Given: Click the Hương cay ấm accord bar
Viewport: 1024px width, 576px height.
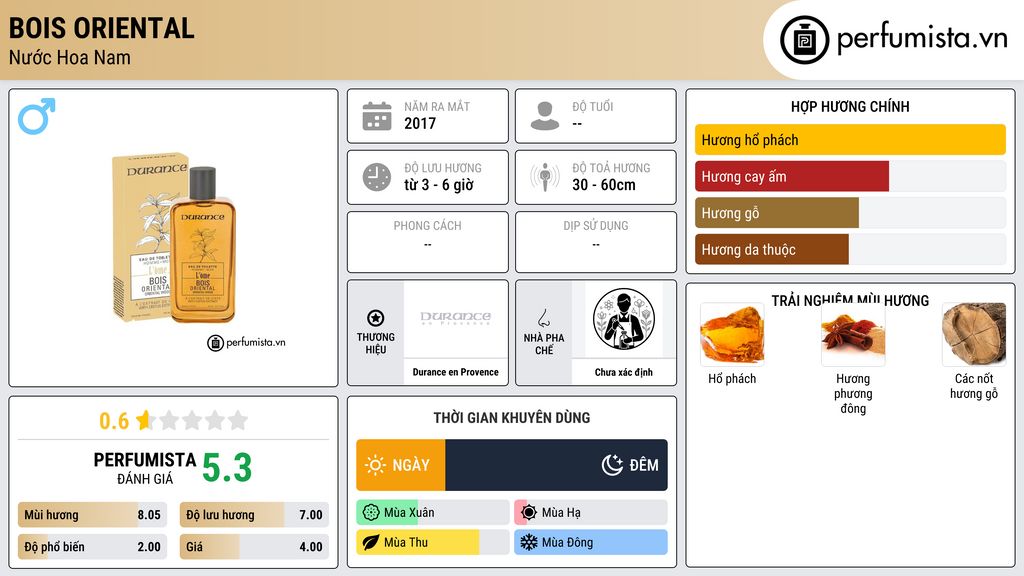Looking at the screenshot, I should (850, 176).
